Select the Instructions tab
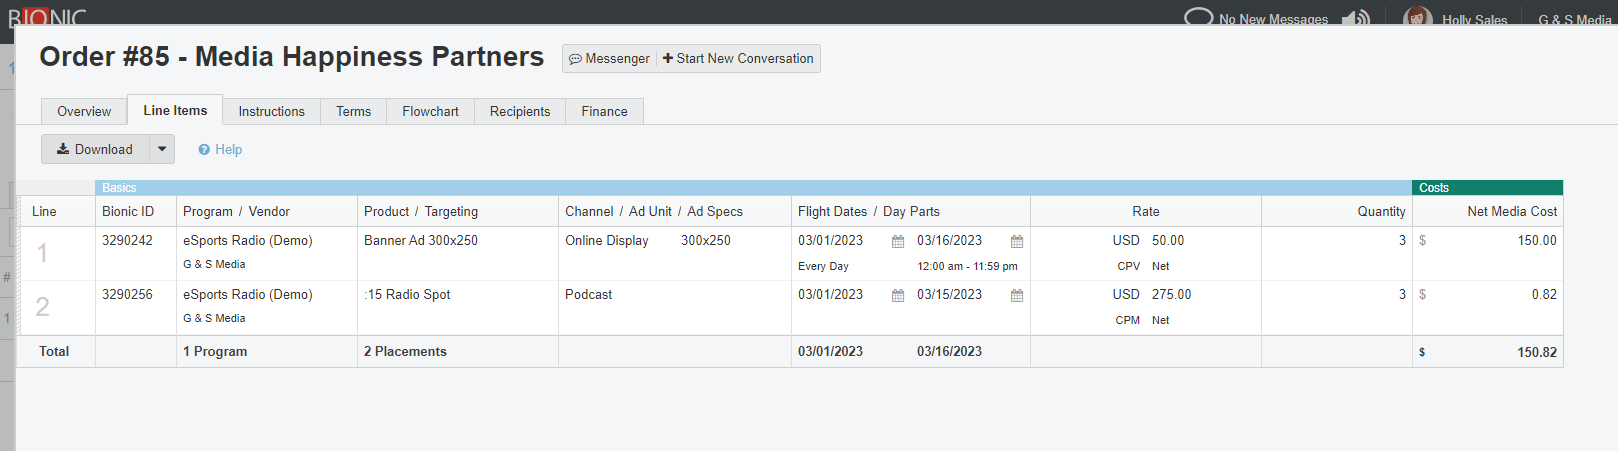Screen dimensions: 1618x451 [x=271, y=111]
